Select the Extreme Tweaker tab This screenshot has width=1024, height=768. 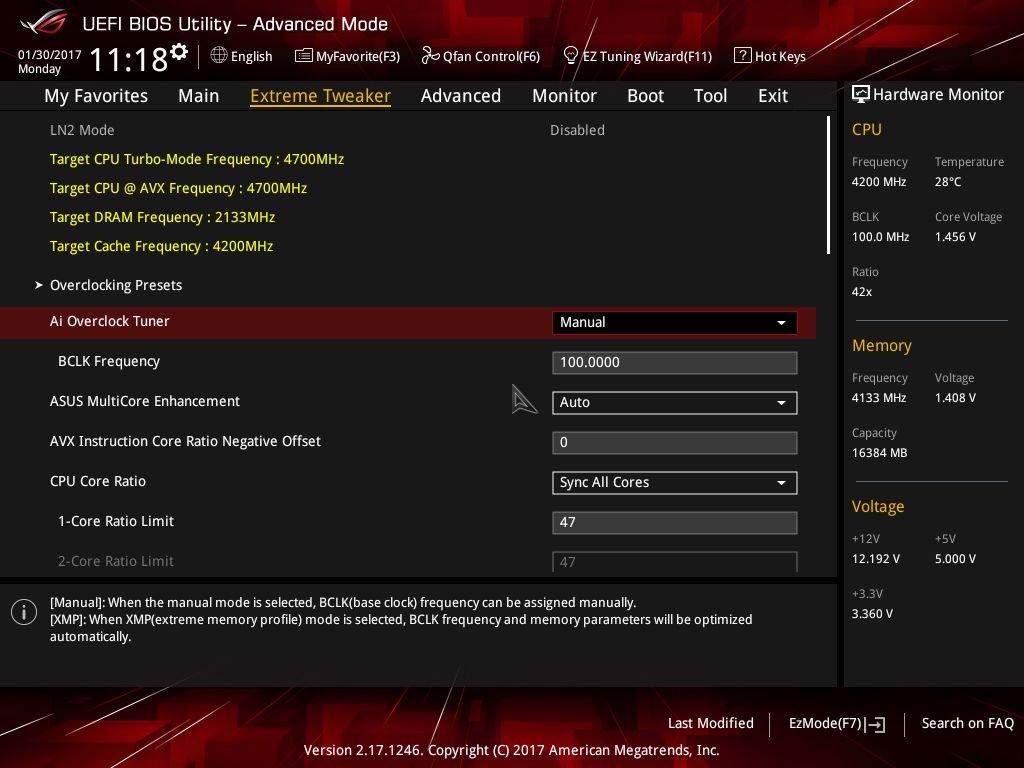(320, 96)
